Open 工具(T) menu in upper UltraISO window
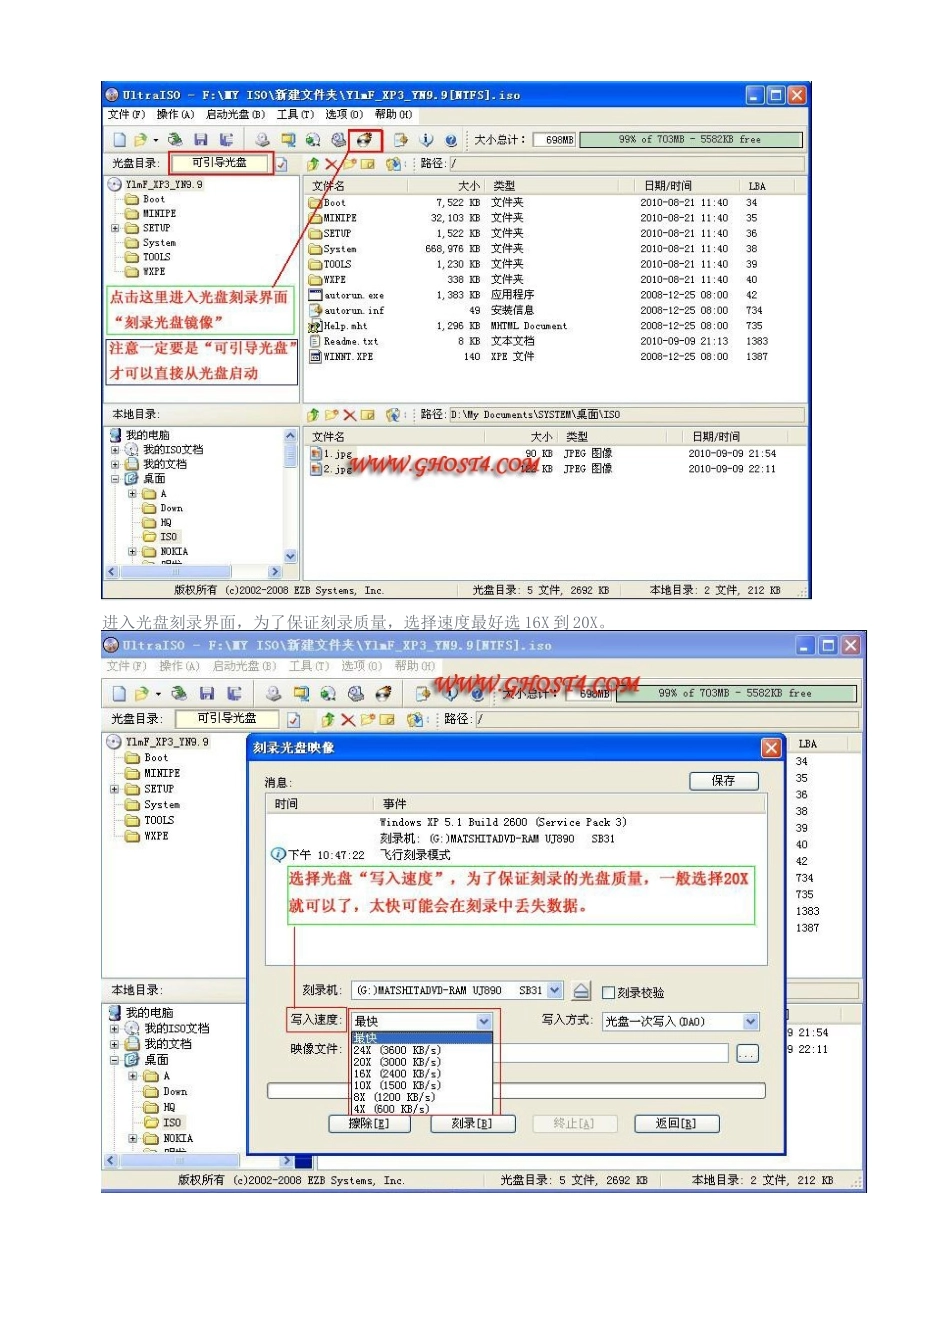 [295, 115]
